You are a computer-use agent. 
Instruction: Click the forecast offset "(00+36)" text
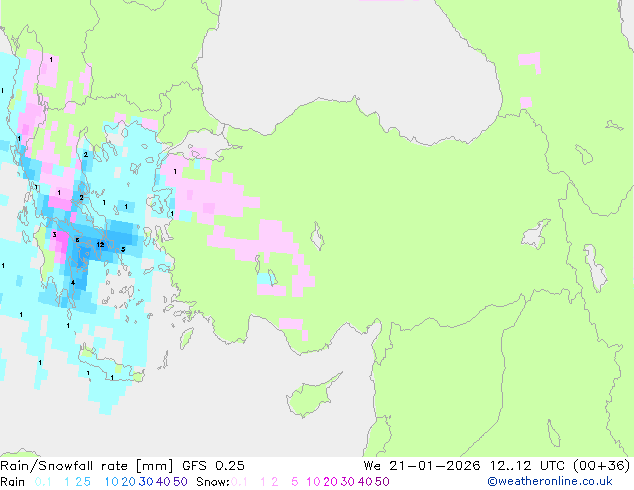(601, 466)
